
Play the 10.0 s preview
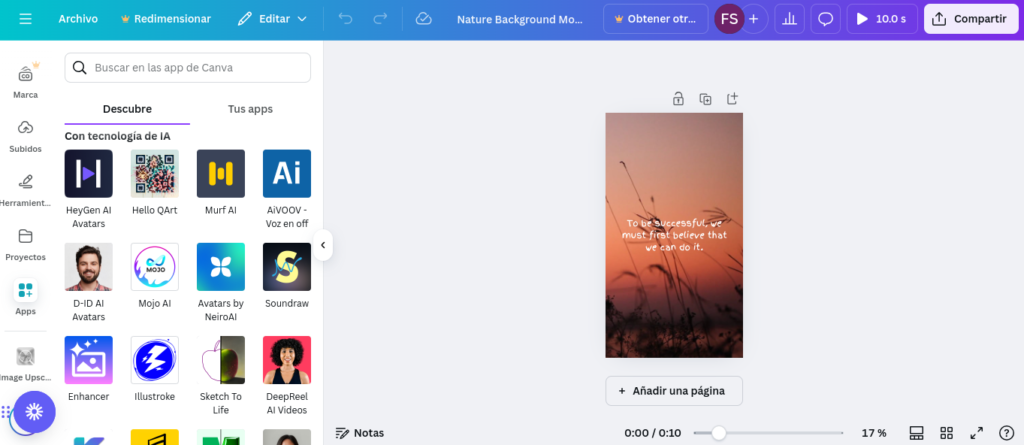coord(882,19)
